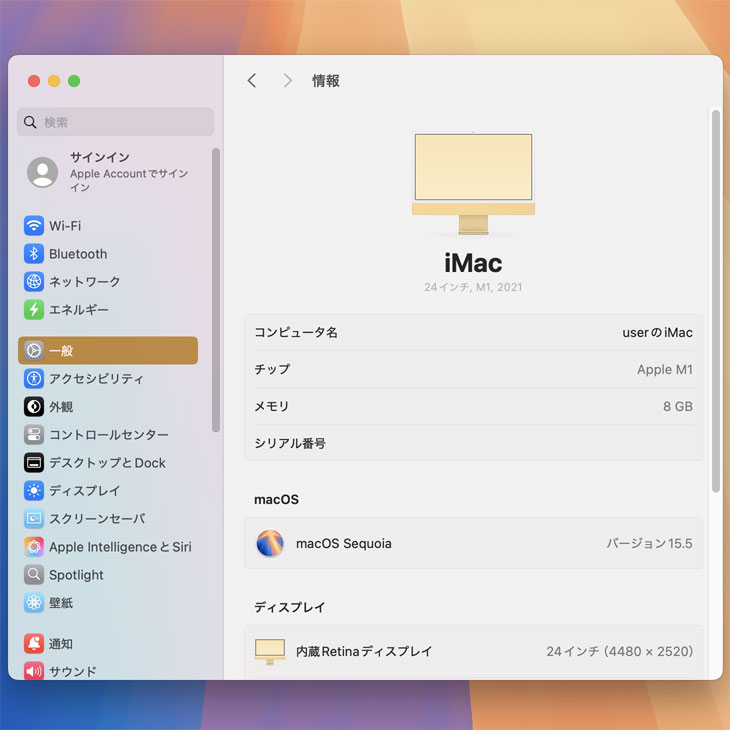Click the large yellow iMac image
The height and width of the screenshot is (730, 730).
pyautogui.click(x=473, y=183)
